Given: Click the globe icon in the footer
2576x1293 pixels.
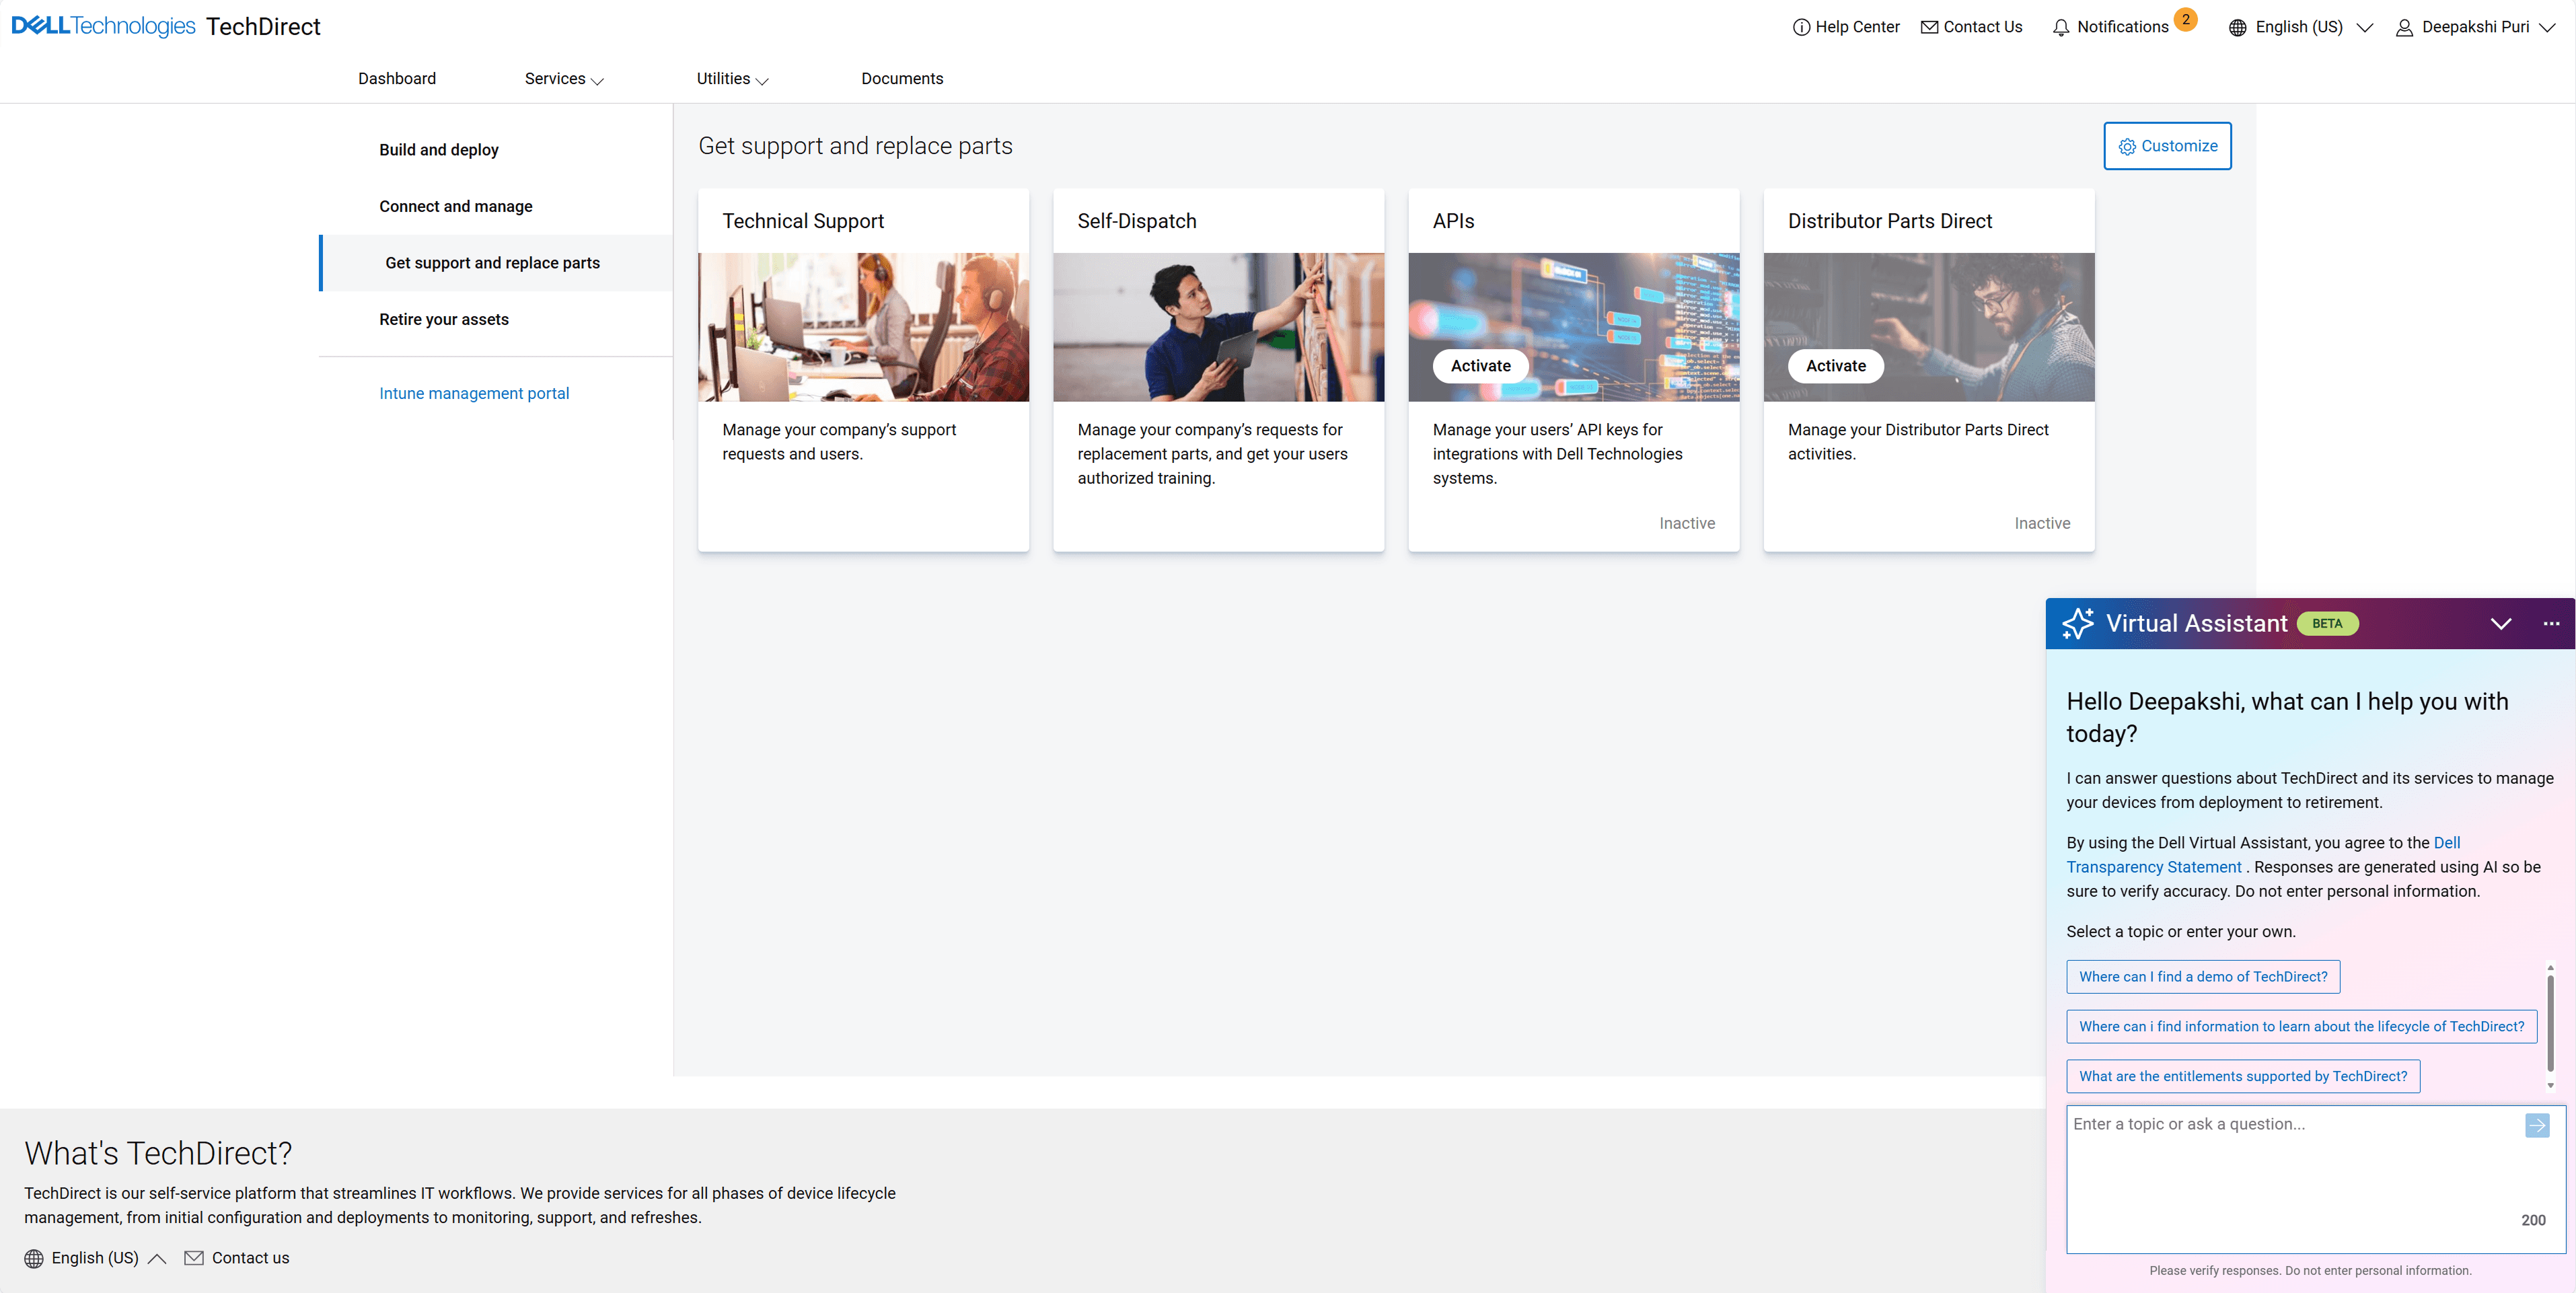Looking at the screenshot, I should tap(34, 1257).
